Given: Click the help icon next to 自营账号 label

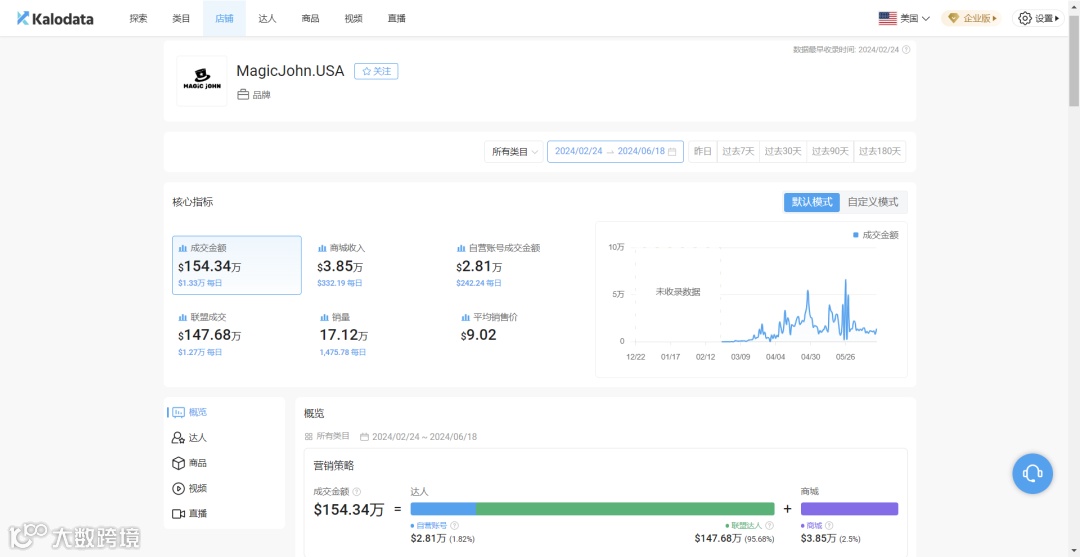Looking at the screenshot, I should pyautogui.click(x=454, y=525).
